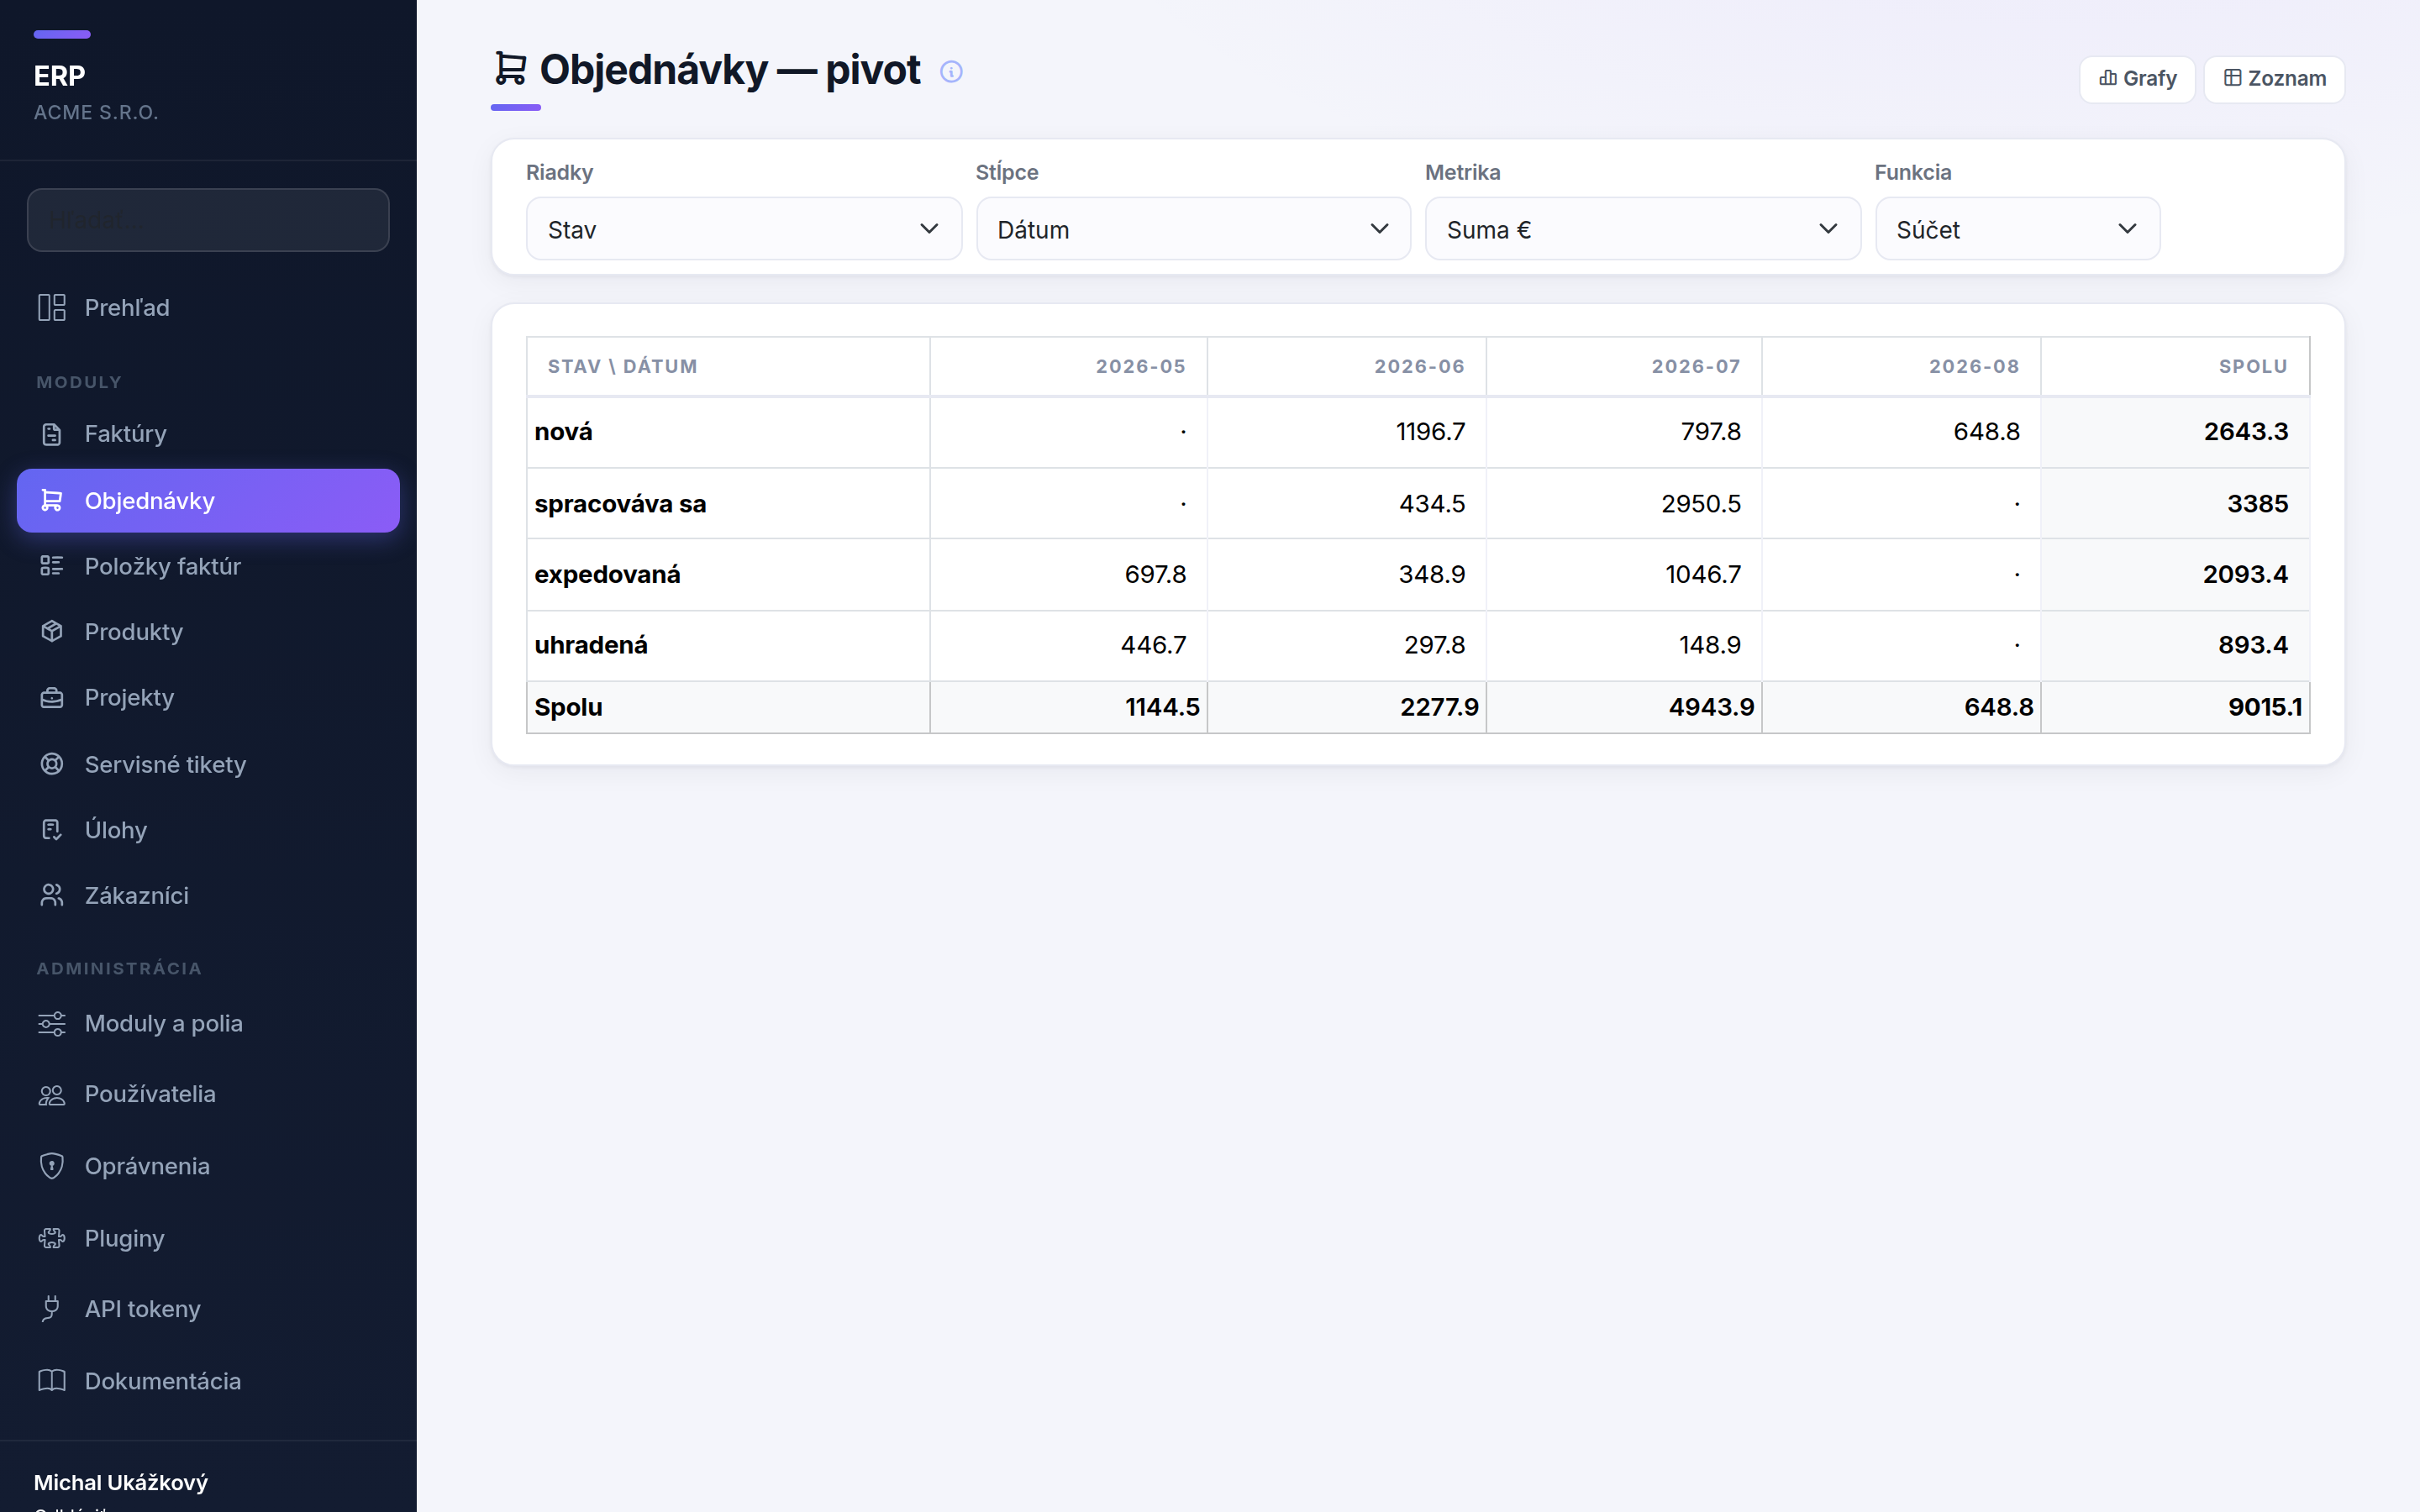Viewport: 2420px width, 1512px height.
Task: Open Používatelia administration page
Action: (208, 1094)
